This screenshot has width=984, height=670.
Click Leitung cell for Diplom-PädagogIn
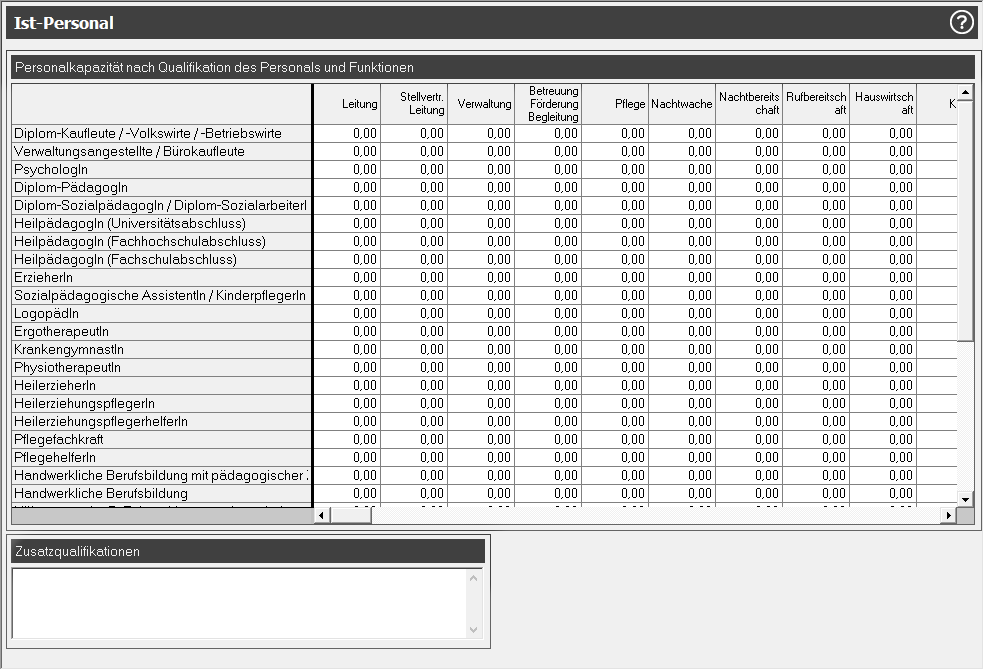(x=347, y=188)
